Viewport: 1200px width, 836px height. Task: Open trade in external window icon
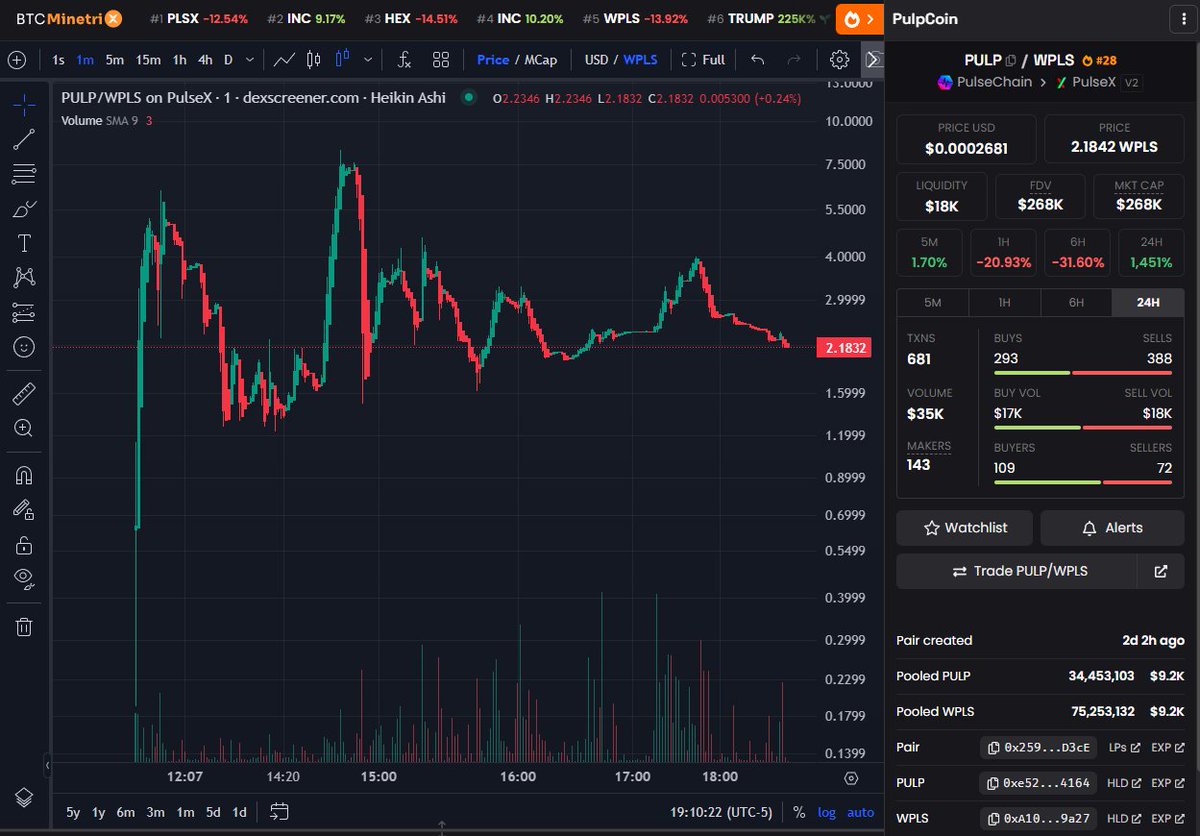tap(1161, 571)
